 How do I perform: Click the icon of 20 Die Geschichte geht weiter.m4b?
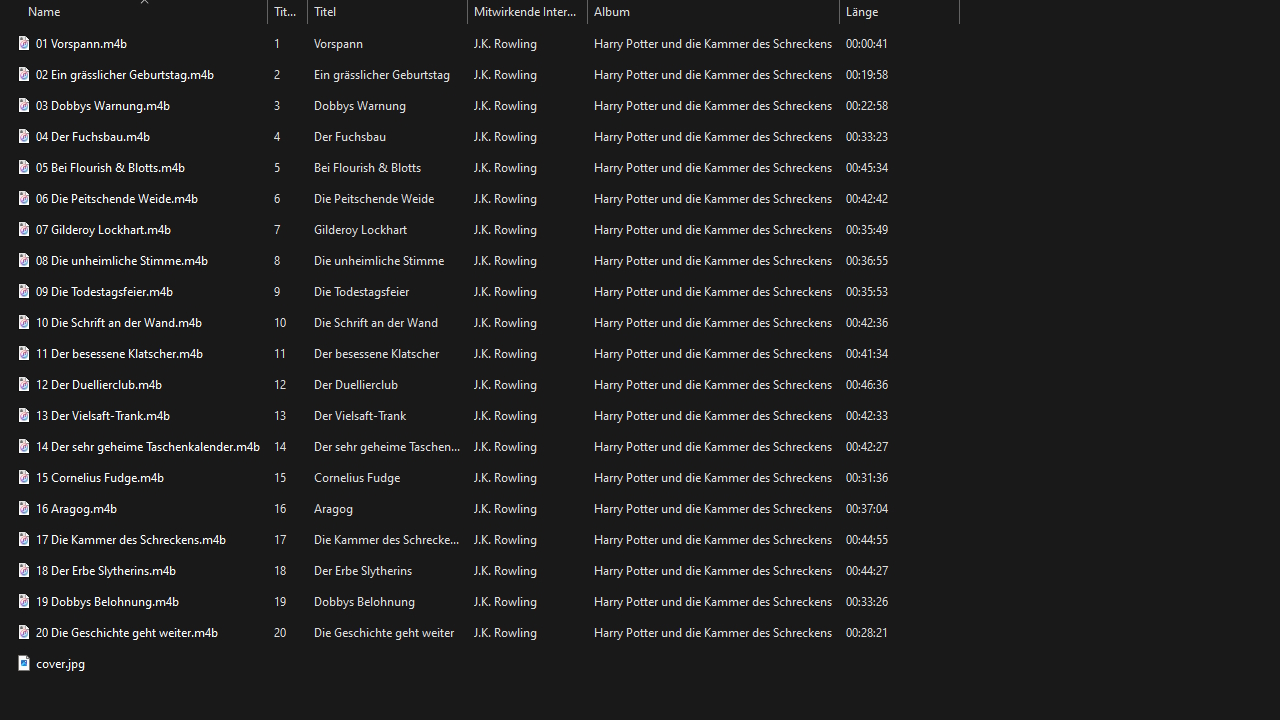(24, 632)
